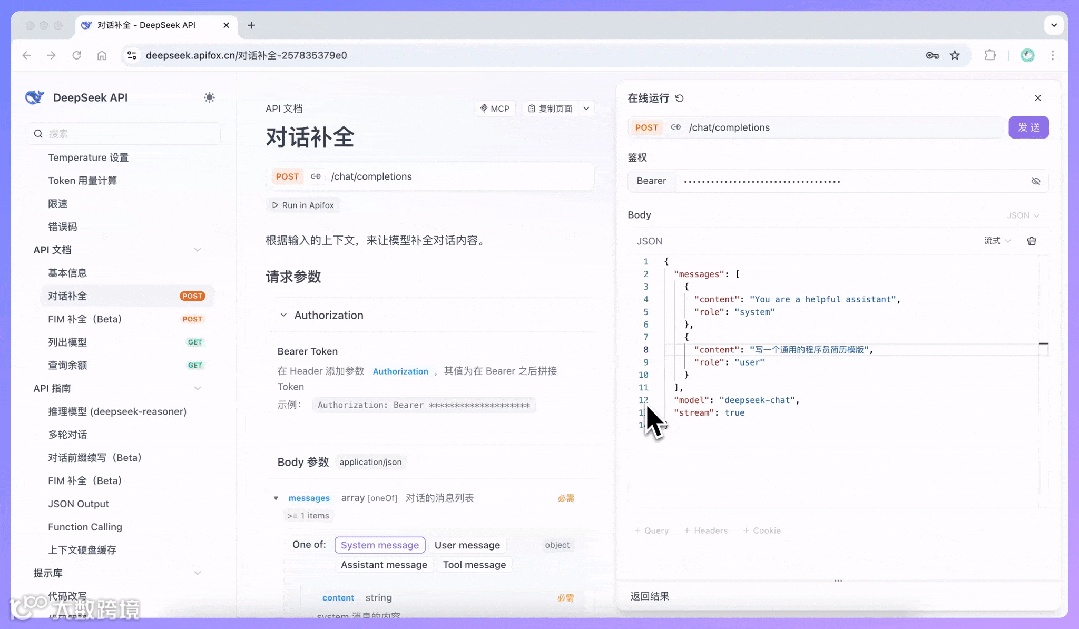Click the password key icon in address bar
The image size is (1079, 629).
point(932,55)
